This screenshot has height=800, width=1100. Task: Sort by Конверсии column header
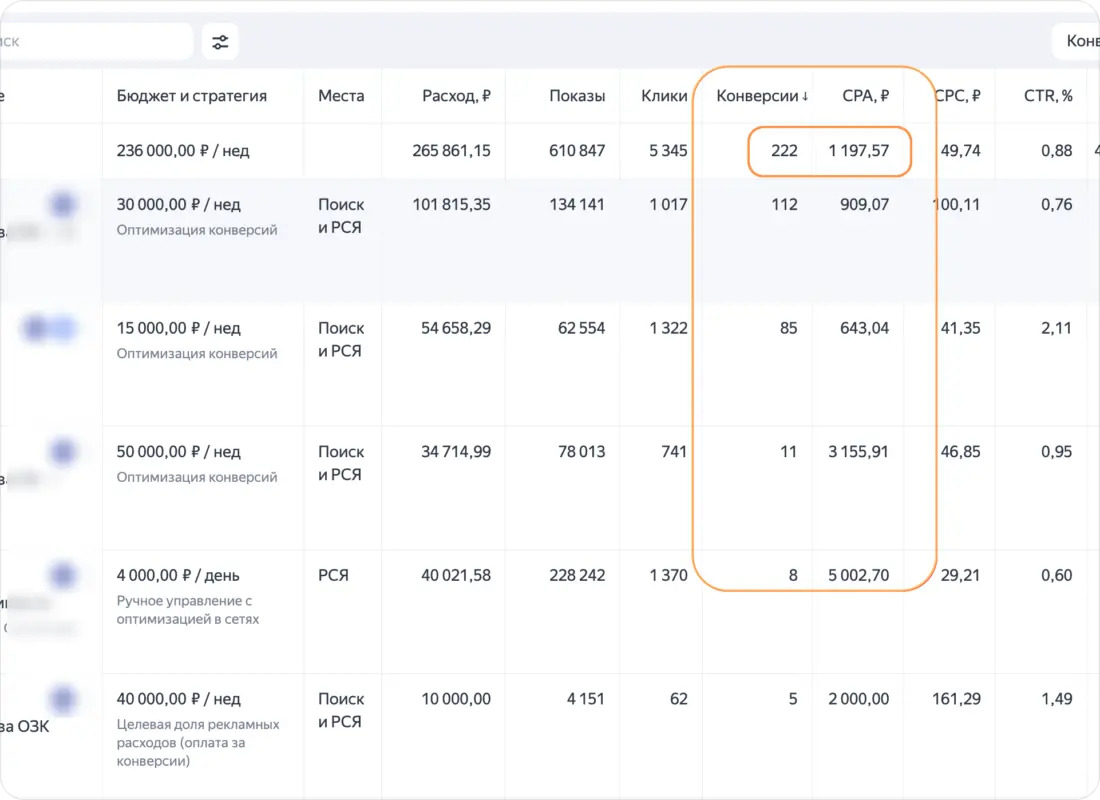click(762, 96)
